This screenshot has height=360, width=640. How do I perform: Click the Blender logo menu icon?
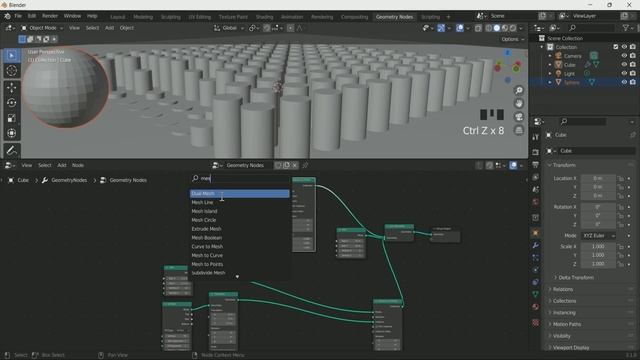click(x=7, y=16)
